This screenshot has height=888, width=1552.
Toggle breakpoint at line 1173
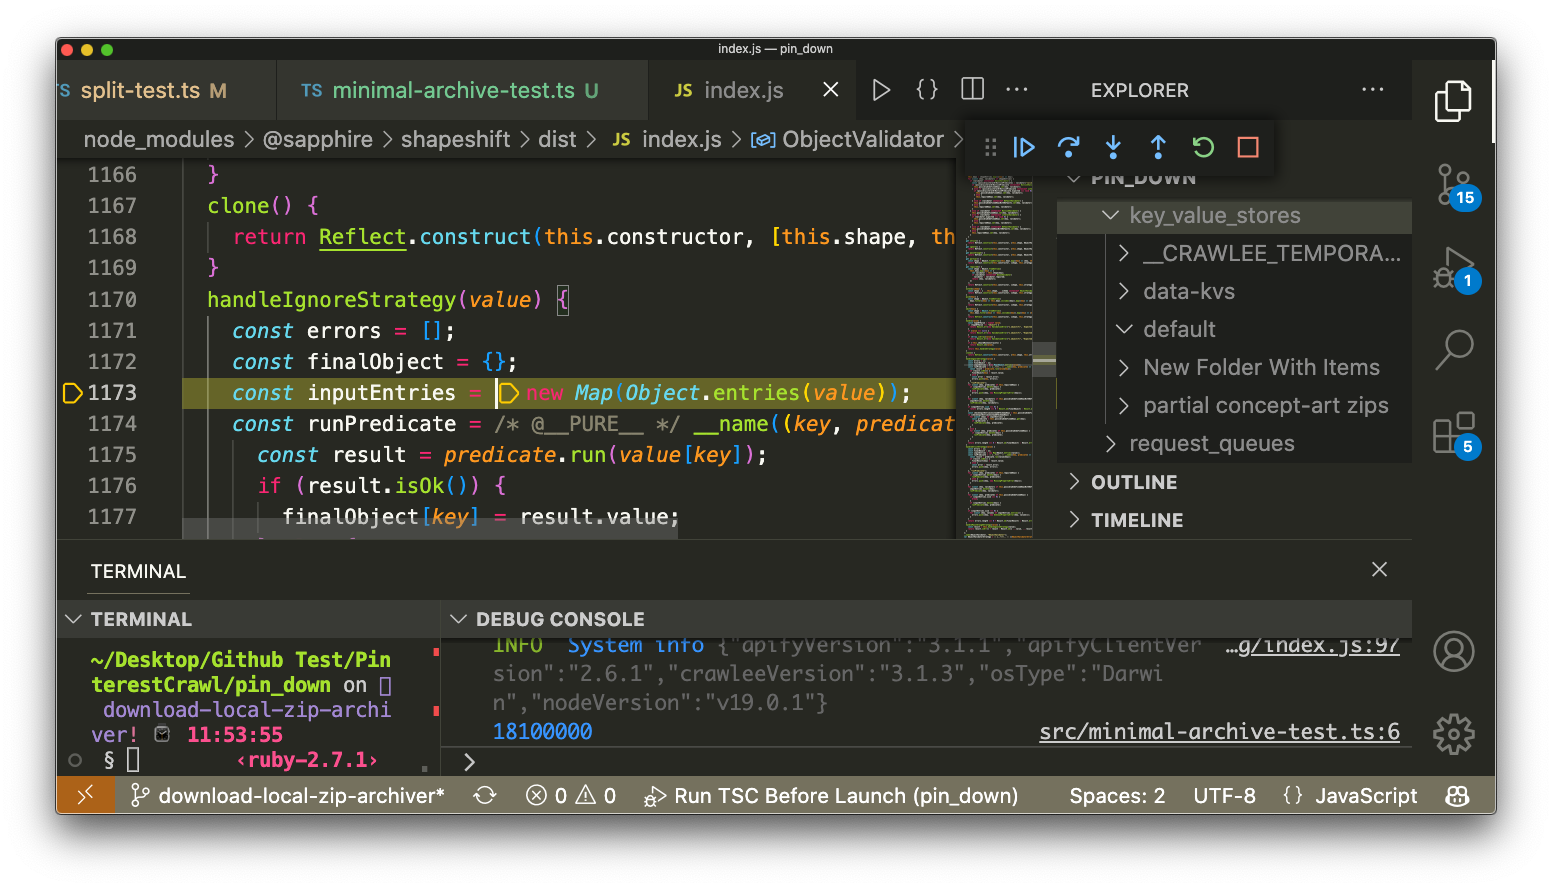(72, 393)
